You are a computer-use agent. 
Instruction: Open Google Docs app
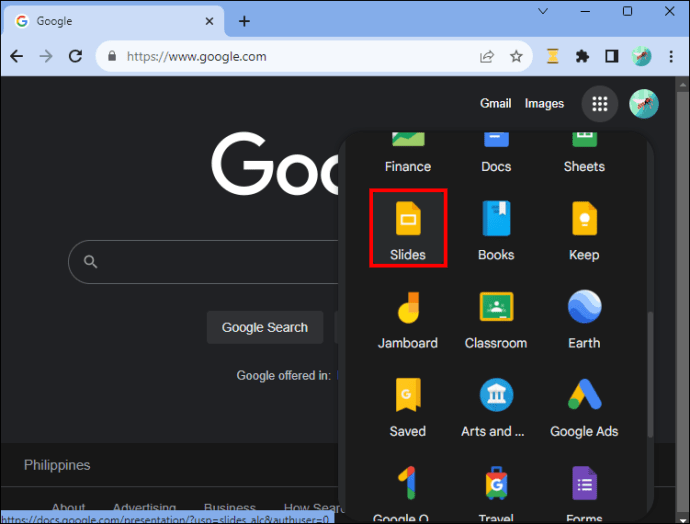496,153
